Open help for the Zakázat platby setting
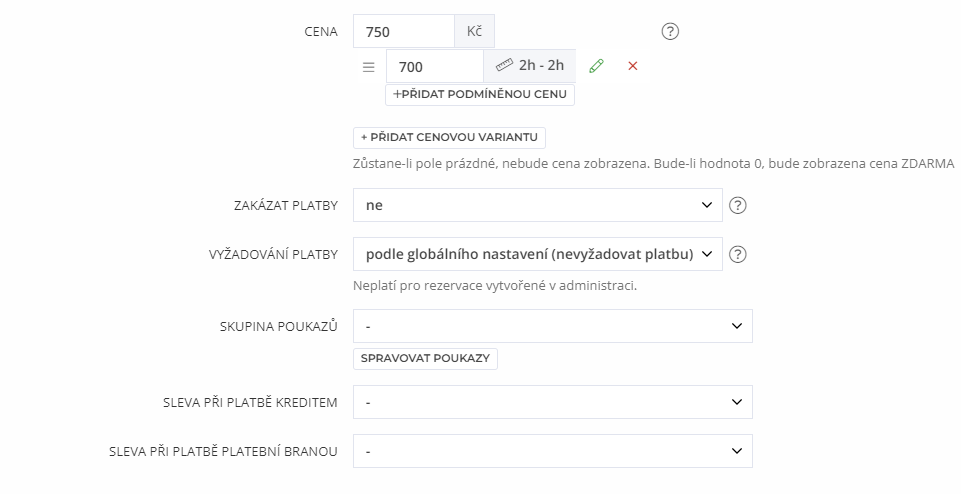961x494 pixels. coord(739,206)
